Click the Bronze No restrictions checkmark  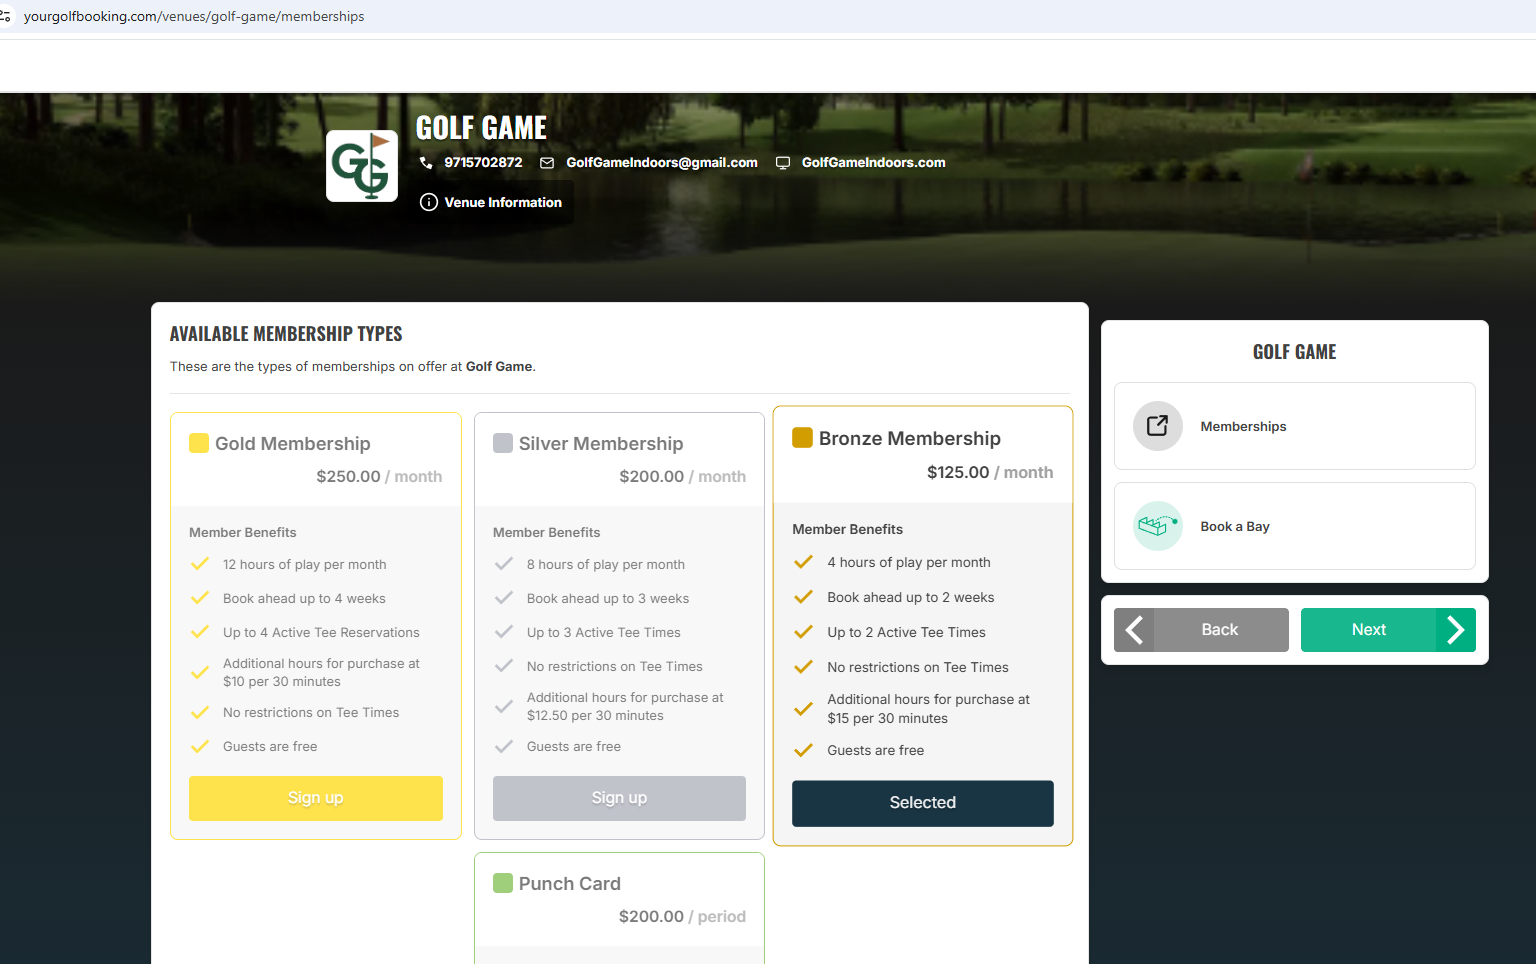803,667
